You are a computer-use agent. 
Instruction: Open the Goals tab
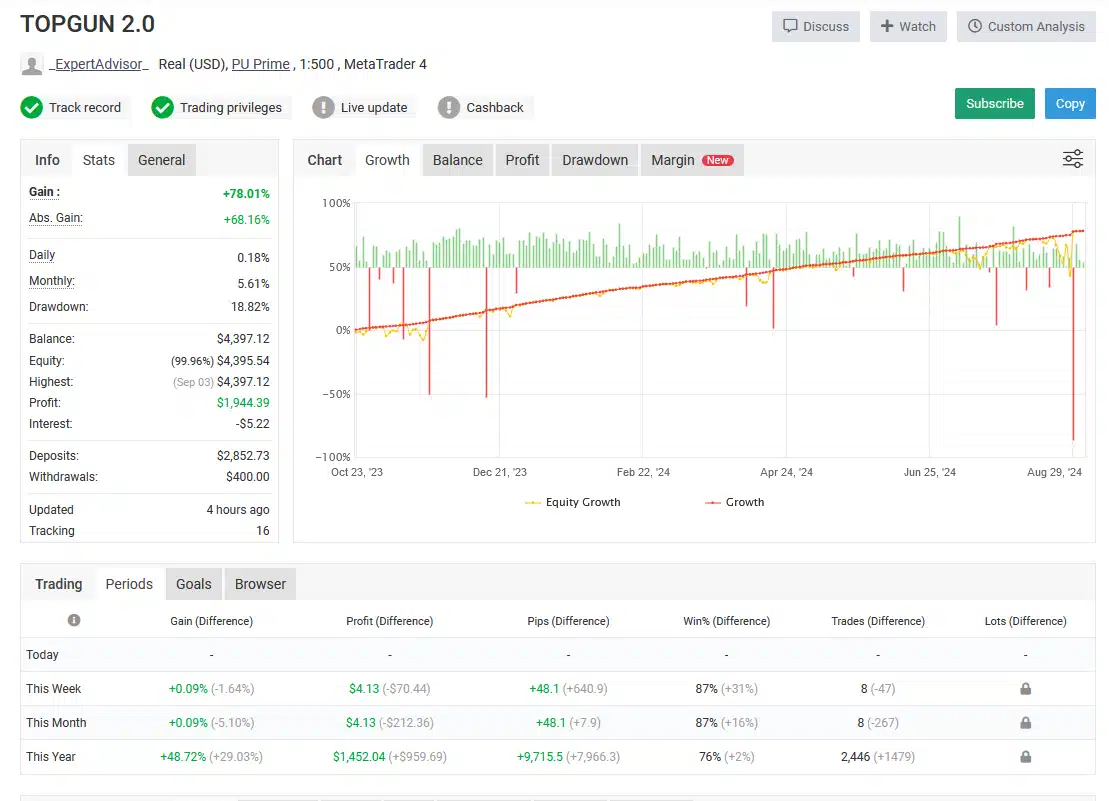[194, 584]
